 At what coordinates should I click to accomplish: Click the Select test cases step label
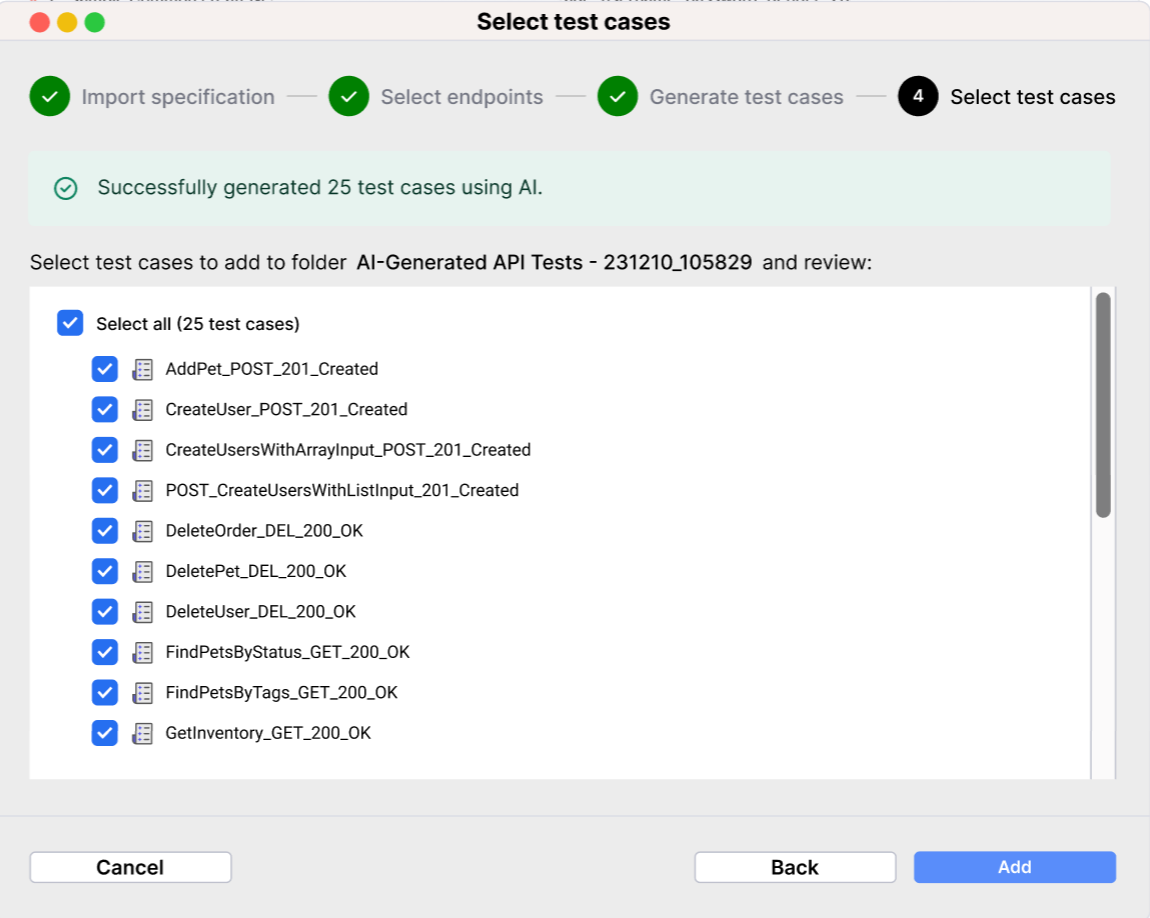[x=1033, y=97]
